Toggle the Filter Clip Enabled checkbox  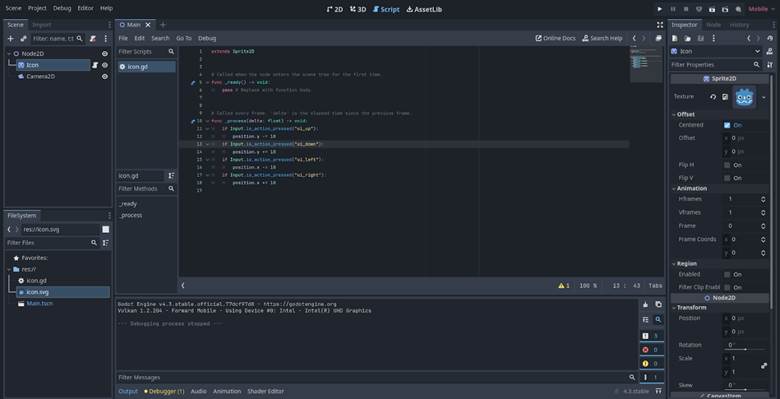point(727,288)
